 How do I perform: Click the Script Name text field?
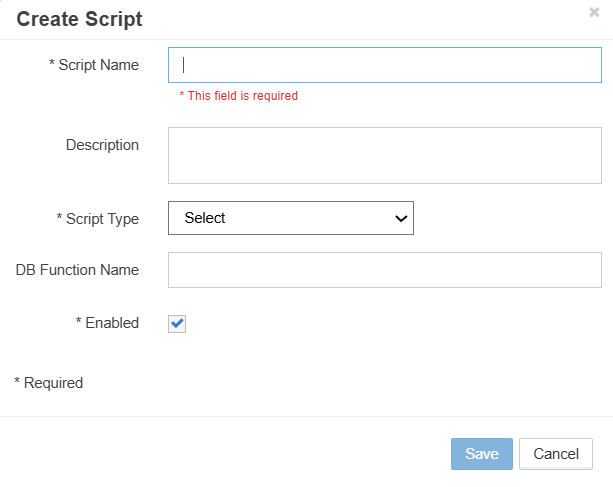click(385, 65)
